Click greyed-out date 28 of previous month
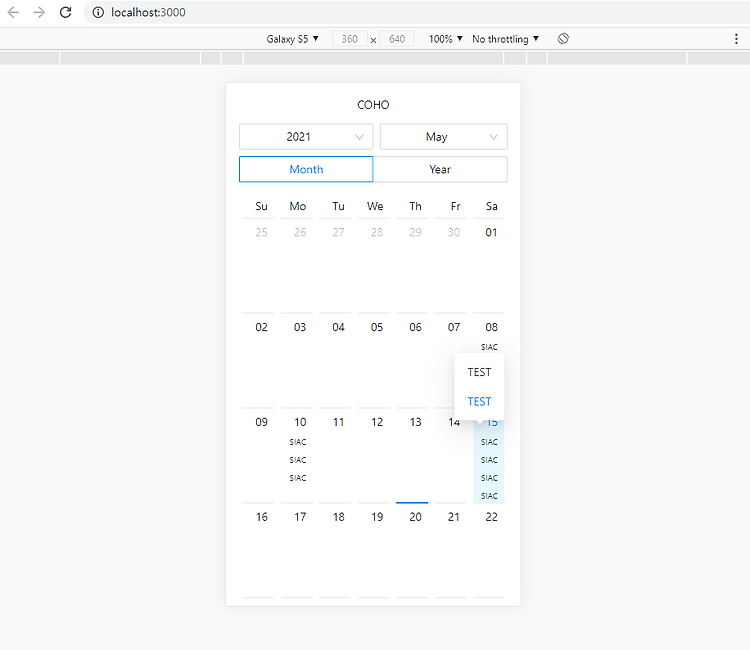 [x=377, y=232]
